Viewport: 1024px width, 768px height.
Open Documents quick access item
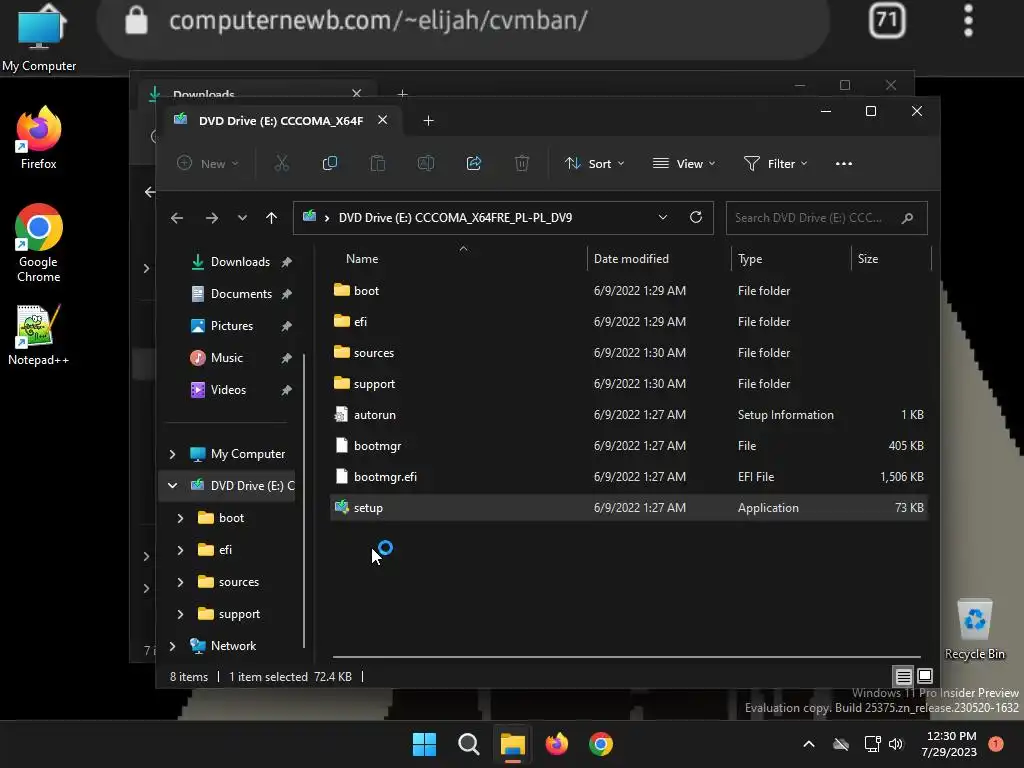point(240,294)
